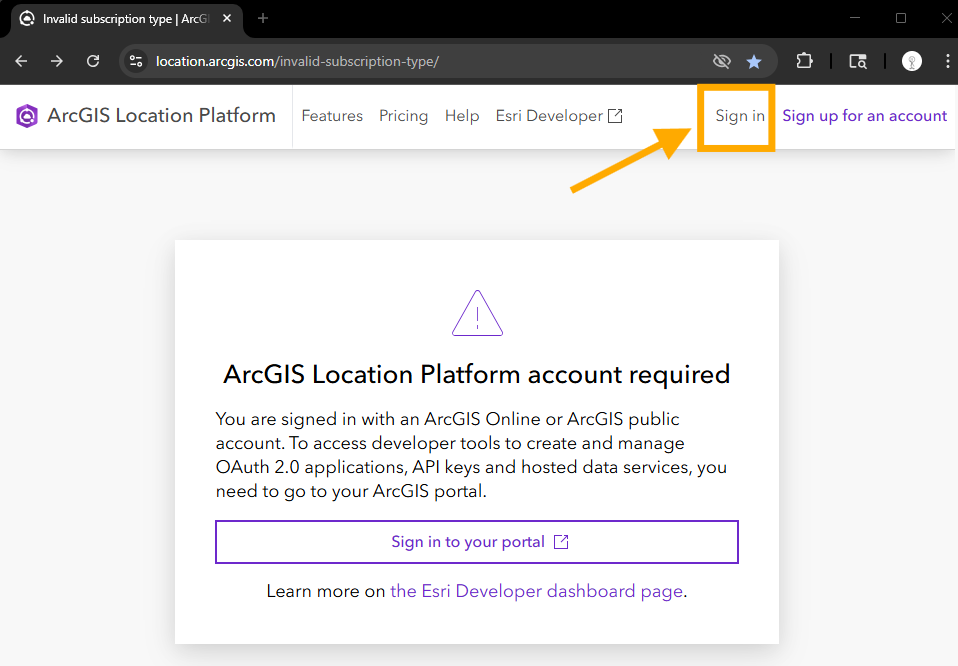The image size is (958, 666).
Task: Select Help in the navigation bar
Action: pos(462,115)
